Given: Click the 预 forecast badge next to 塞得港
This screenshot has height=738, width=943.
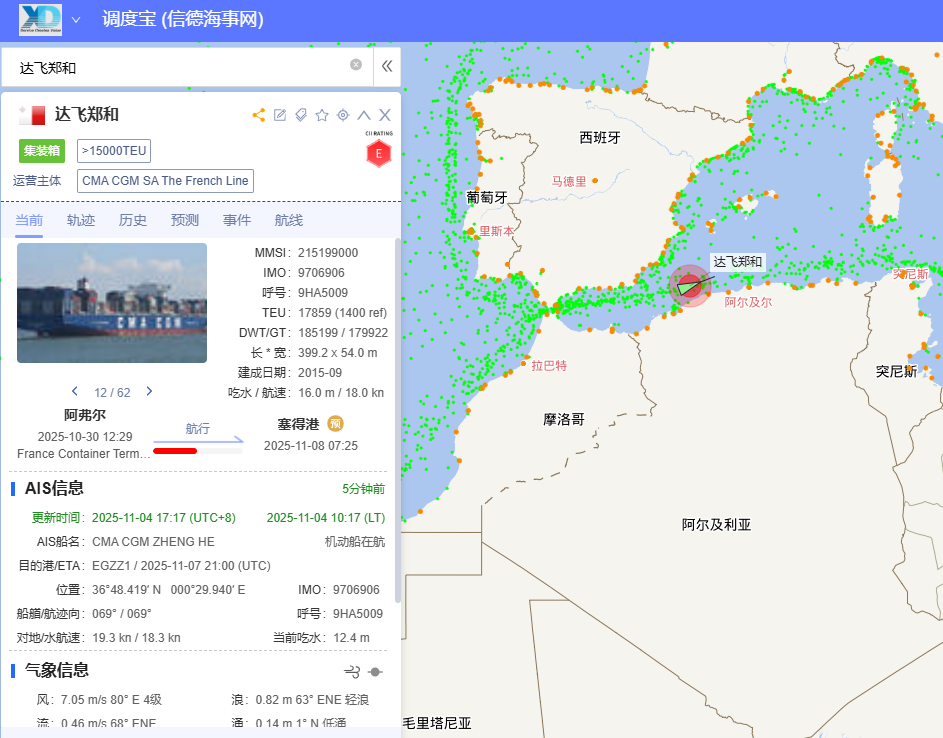Looking at the screenshot, I should 336,423.
